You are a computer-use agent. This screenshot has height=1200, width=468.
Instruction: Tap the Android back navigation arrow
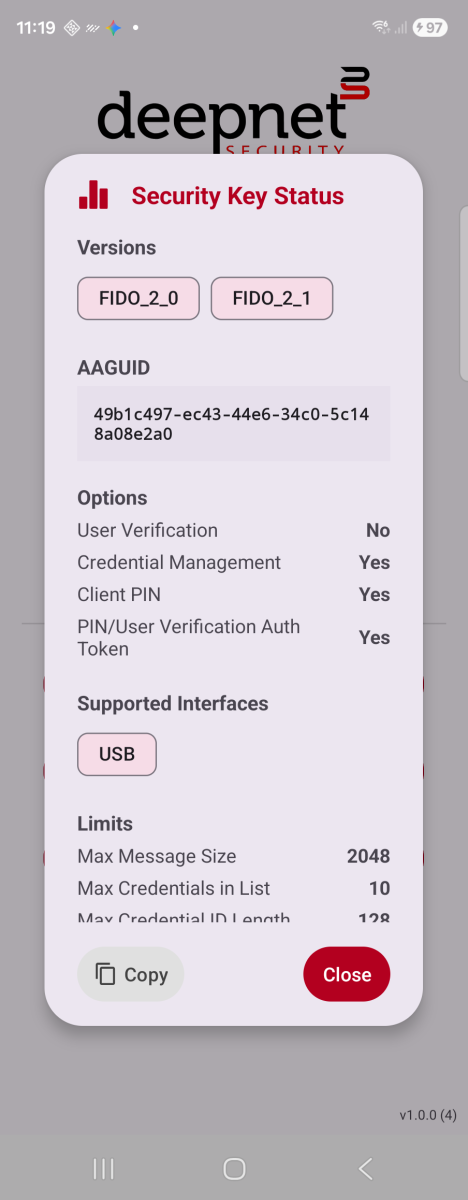coord(365,1169)
